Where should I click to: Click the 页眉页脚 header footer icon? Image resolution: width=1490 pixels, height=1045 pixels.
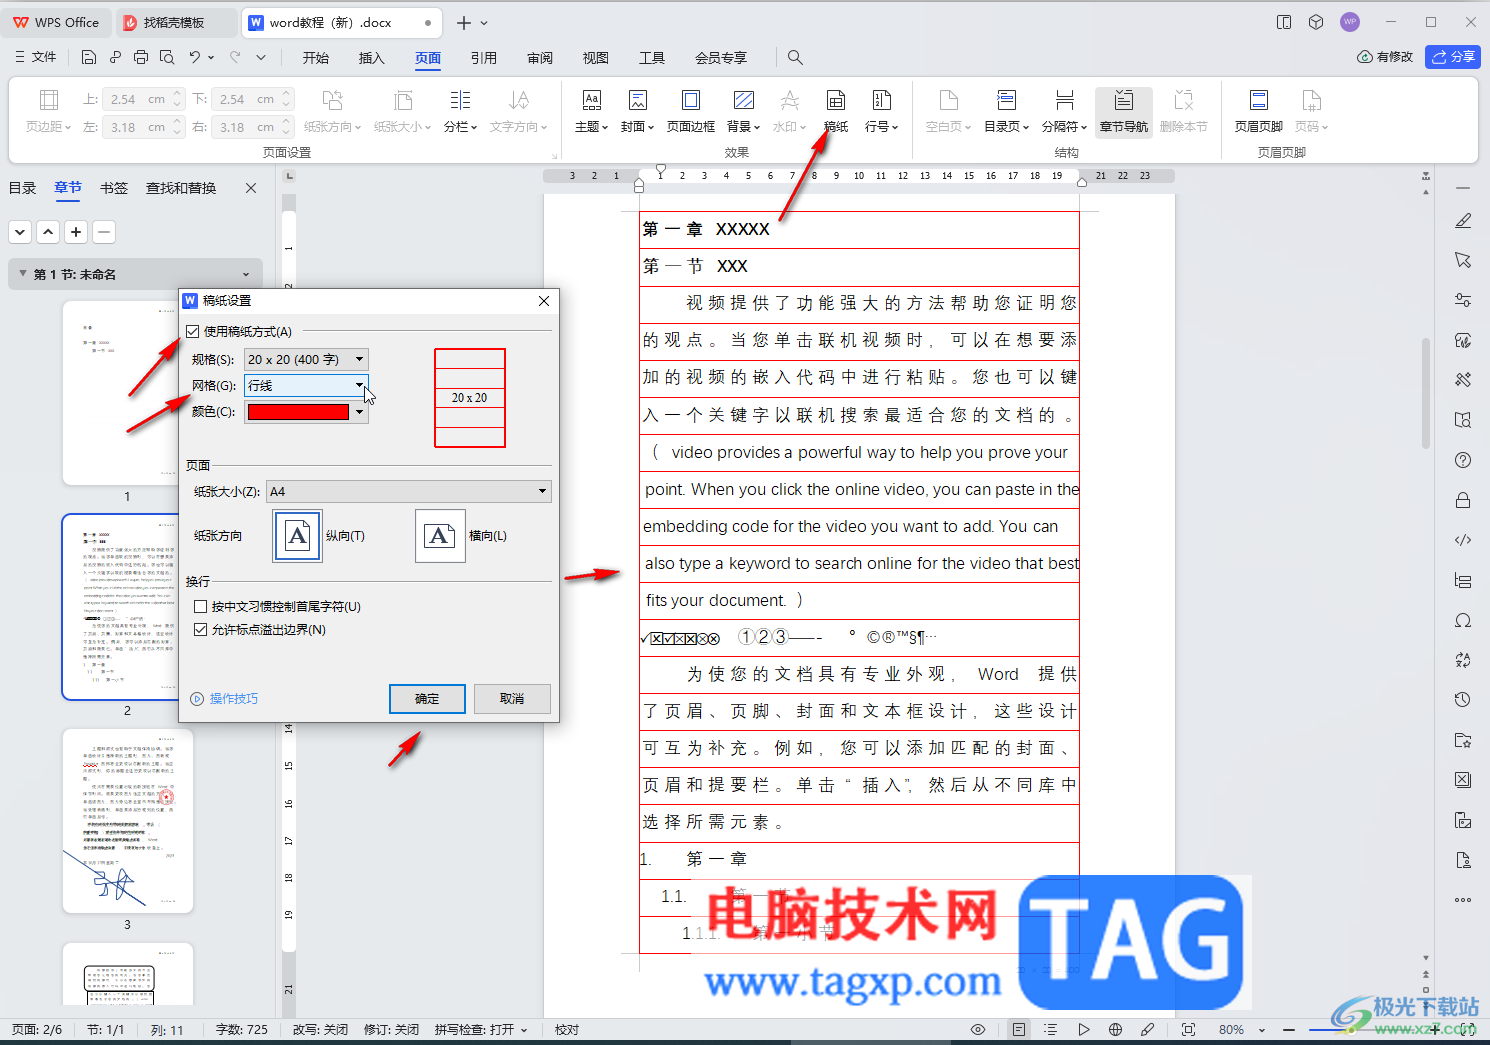tap(1258, 111)
